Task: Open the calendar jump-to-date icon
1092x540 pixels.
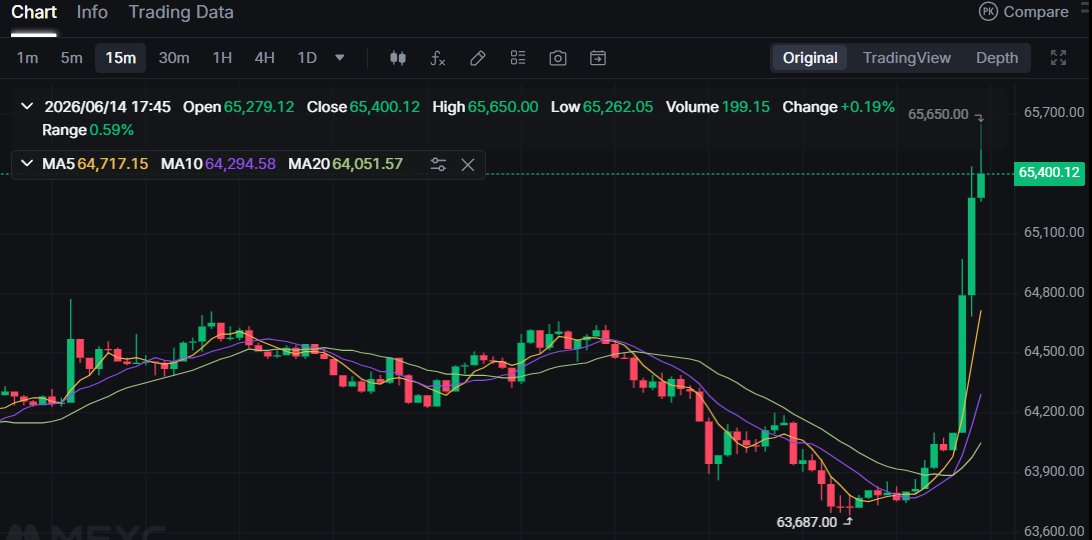Action: 598,58
